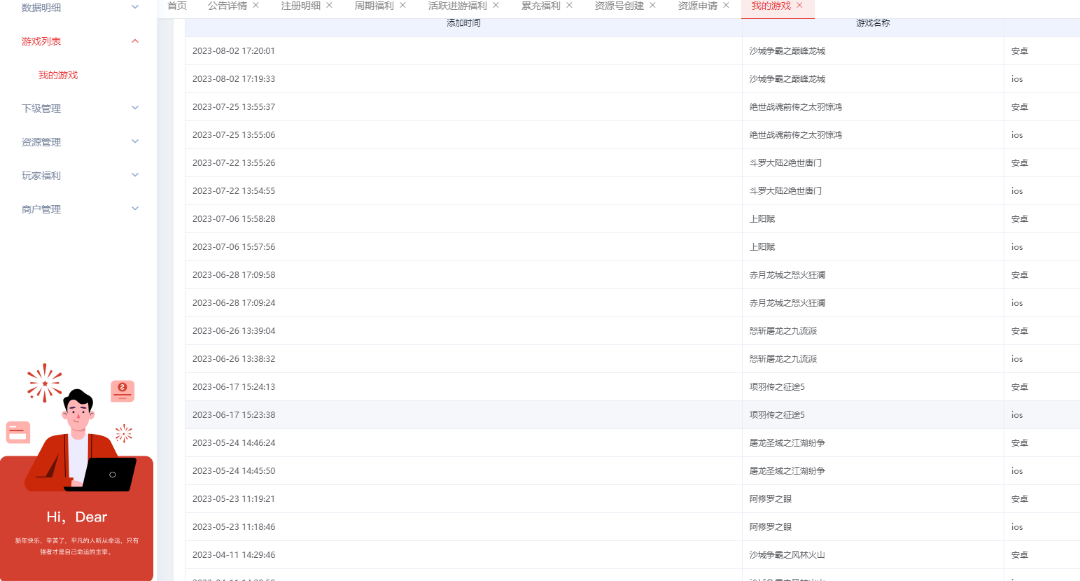Close the 公告详情 tab via its X icon
This screenshot has height=581, width=1080.
(255, 6)
